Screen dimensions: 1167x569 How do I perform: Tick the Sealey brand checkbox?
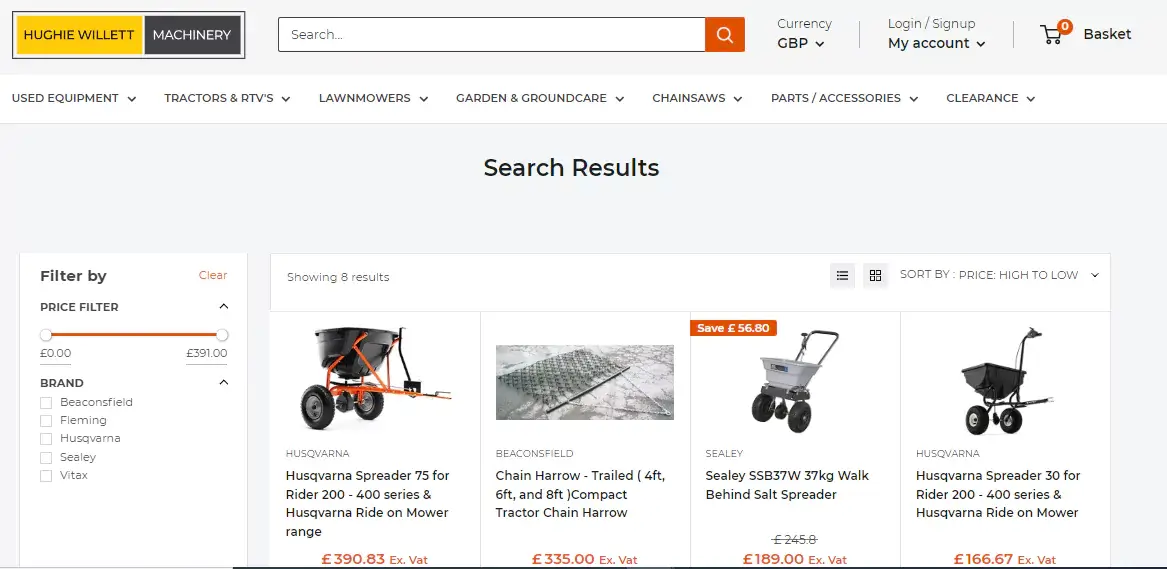point(46,457)
